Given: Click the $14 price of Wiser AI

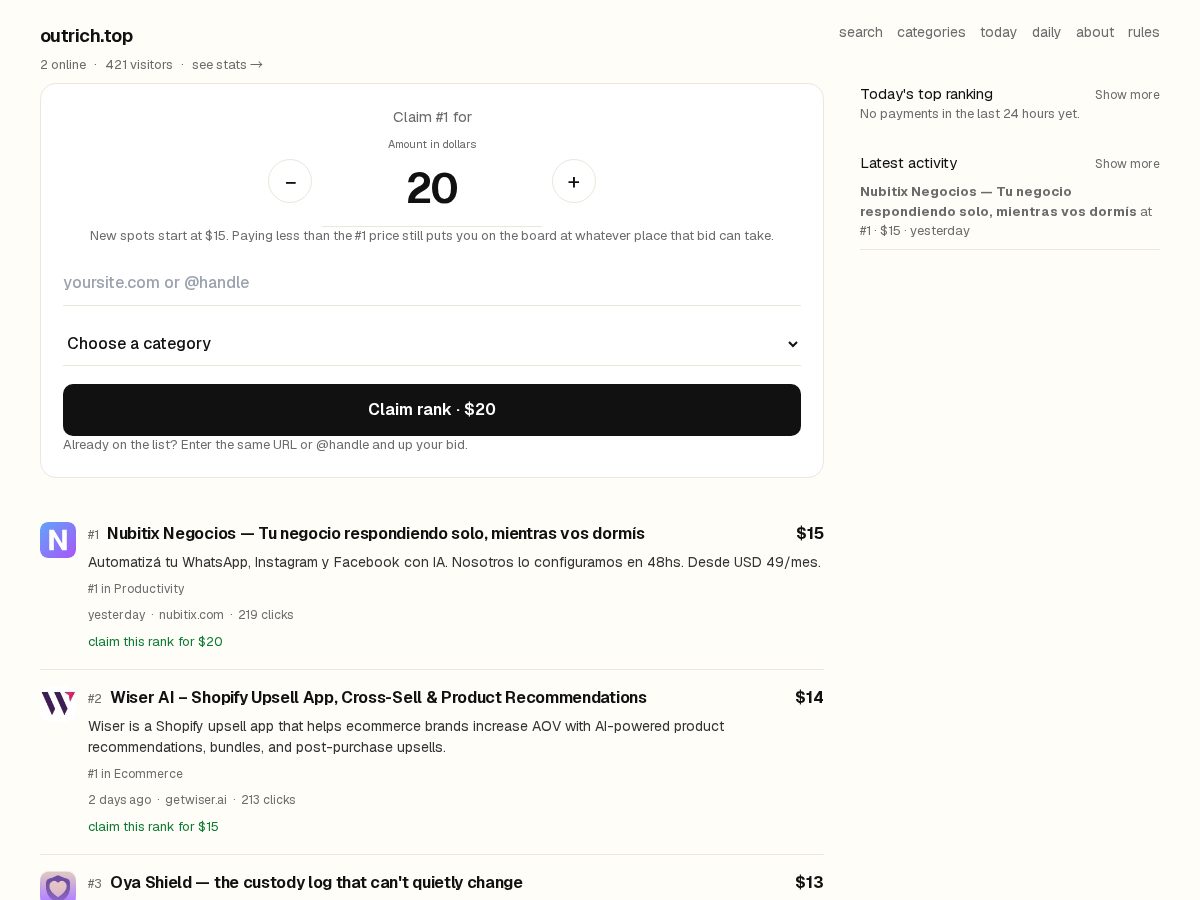Looking at the screenshot, I should 809,698.
